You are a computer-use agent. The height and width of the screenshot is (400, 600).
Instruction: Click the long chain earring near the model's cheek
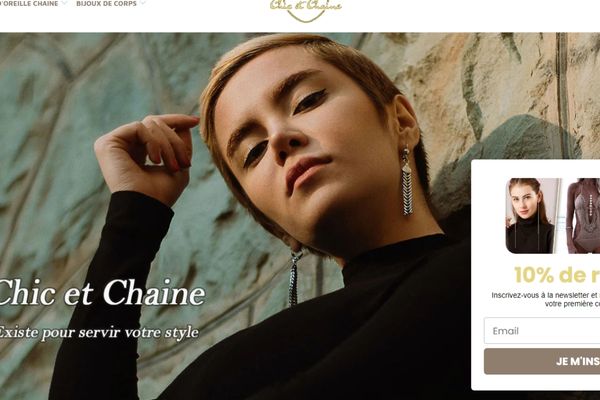coord(407,181)
